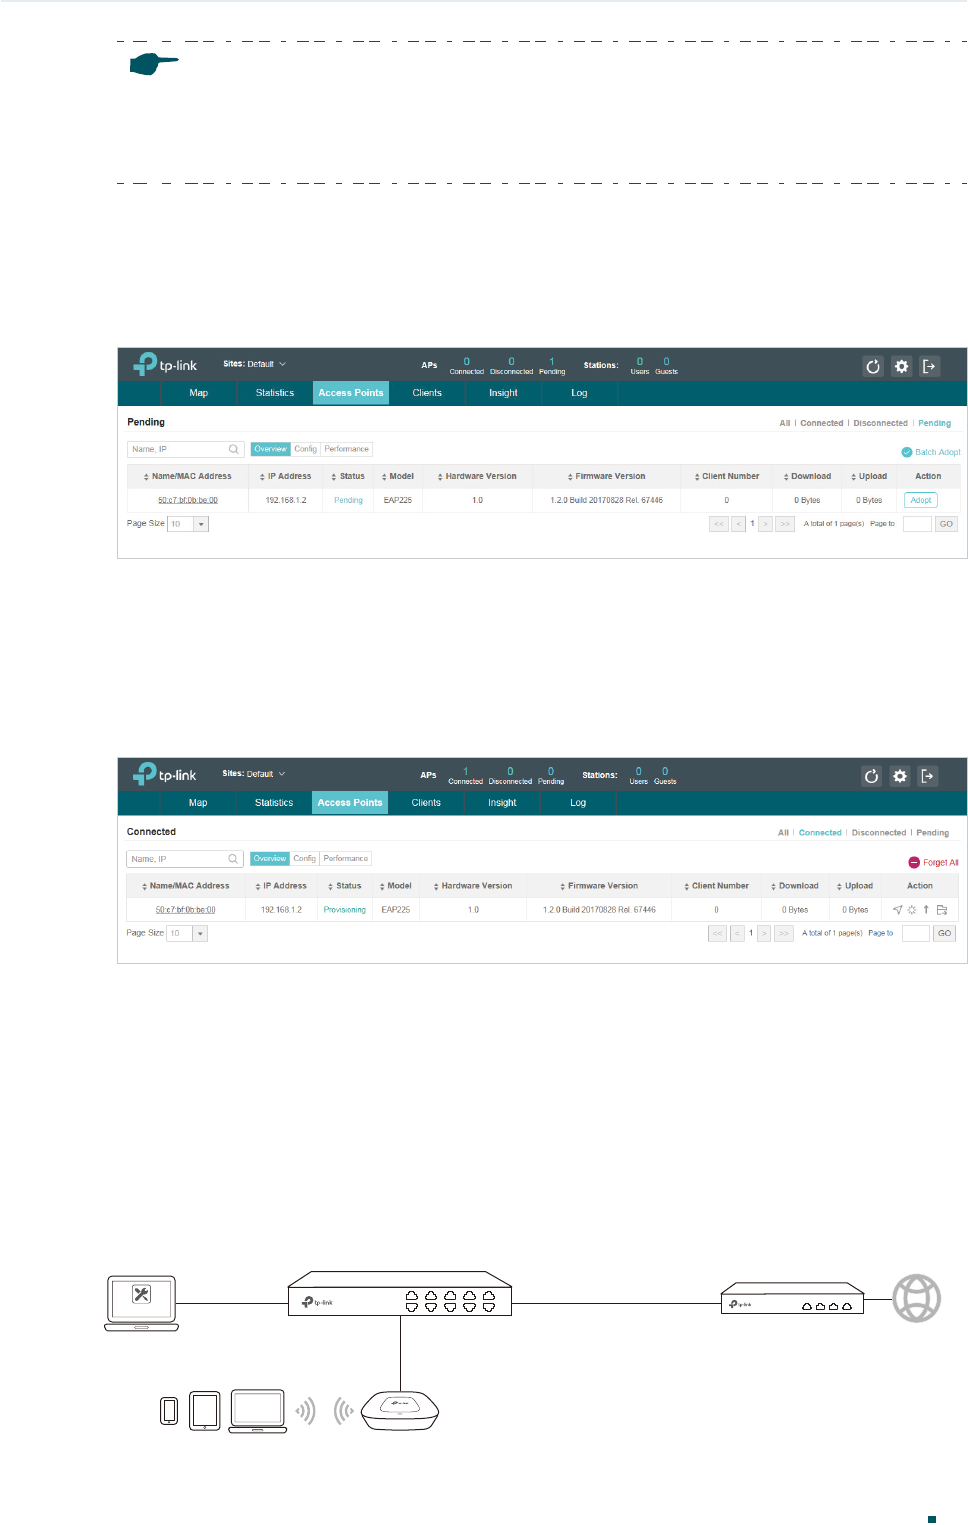Viewport: 968px width, 1525px height.
Task: Open Statistics tab in the Pending screenshot
Action: point(275,393)
